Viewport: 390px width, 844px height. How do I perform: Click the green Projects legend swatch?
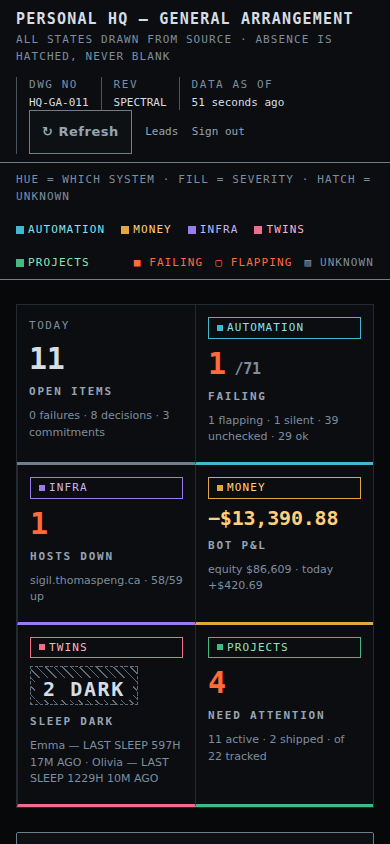pos(20,263)
